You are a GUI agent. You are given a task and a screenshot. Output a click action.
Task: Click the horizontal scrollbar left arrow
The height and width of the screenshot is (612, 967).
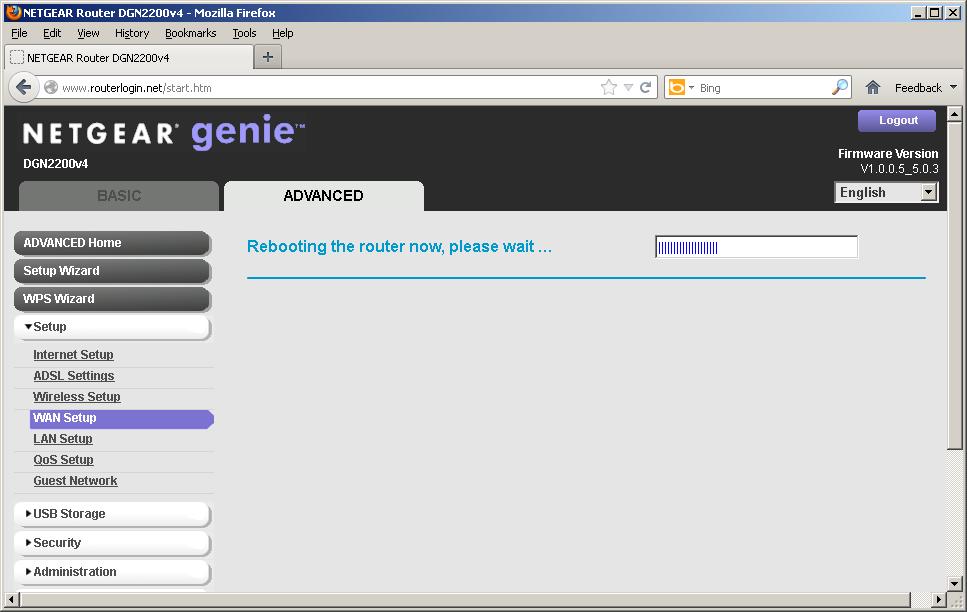12,599
